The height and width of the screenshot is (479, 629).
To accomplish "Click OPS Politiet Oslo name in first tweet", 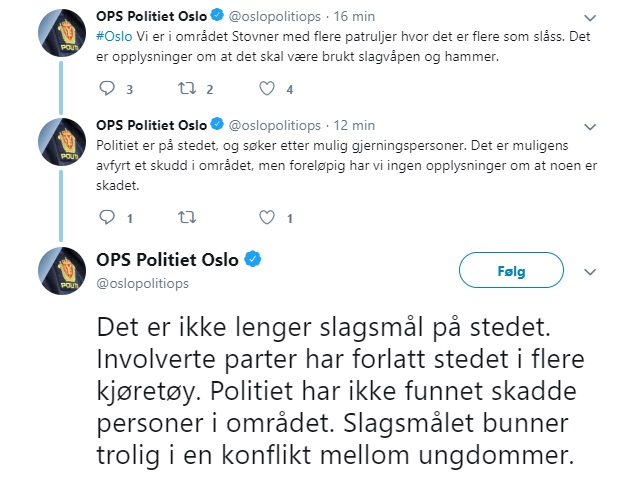I will coord(151,15).
